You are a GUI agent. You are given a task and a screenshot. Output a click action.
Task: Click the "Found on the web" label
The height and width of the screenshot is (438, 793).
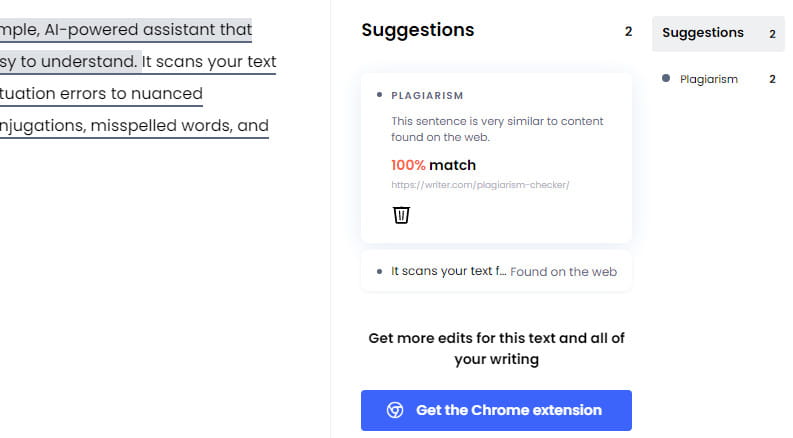[x=563, y=272]
